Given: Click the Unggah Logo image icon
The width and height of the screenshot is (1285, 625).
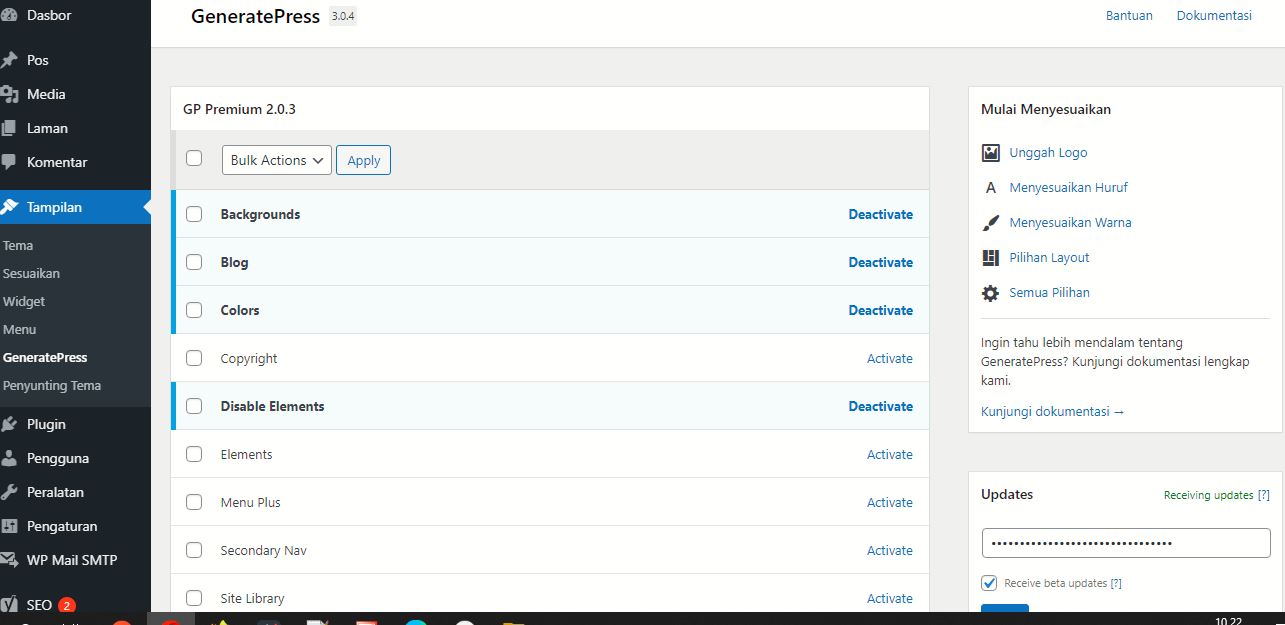Looking at the screenshot, I should [991, 153].
